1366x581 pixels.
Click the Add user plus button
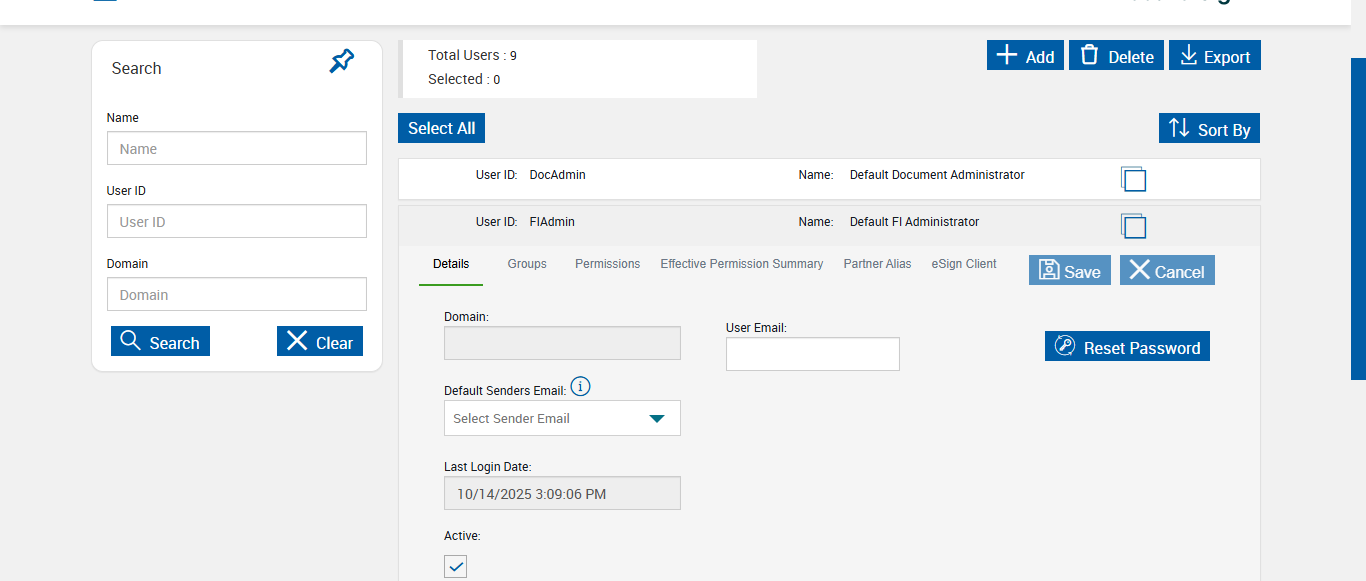(x=1025, y=56)
